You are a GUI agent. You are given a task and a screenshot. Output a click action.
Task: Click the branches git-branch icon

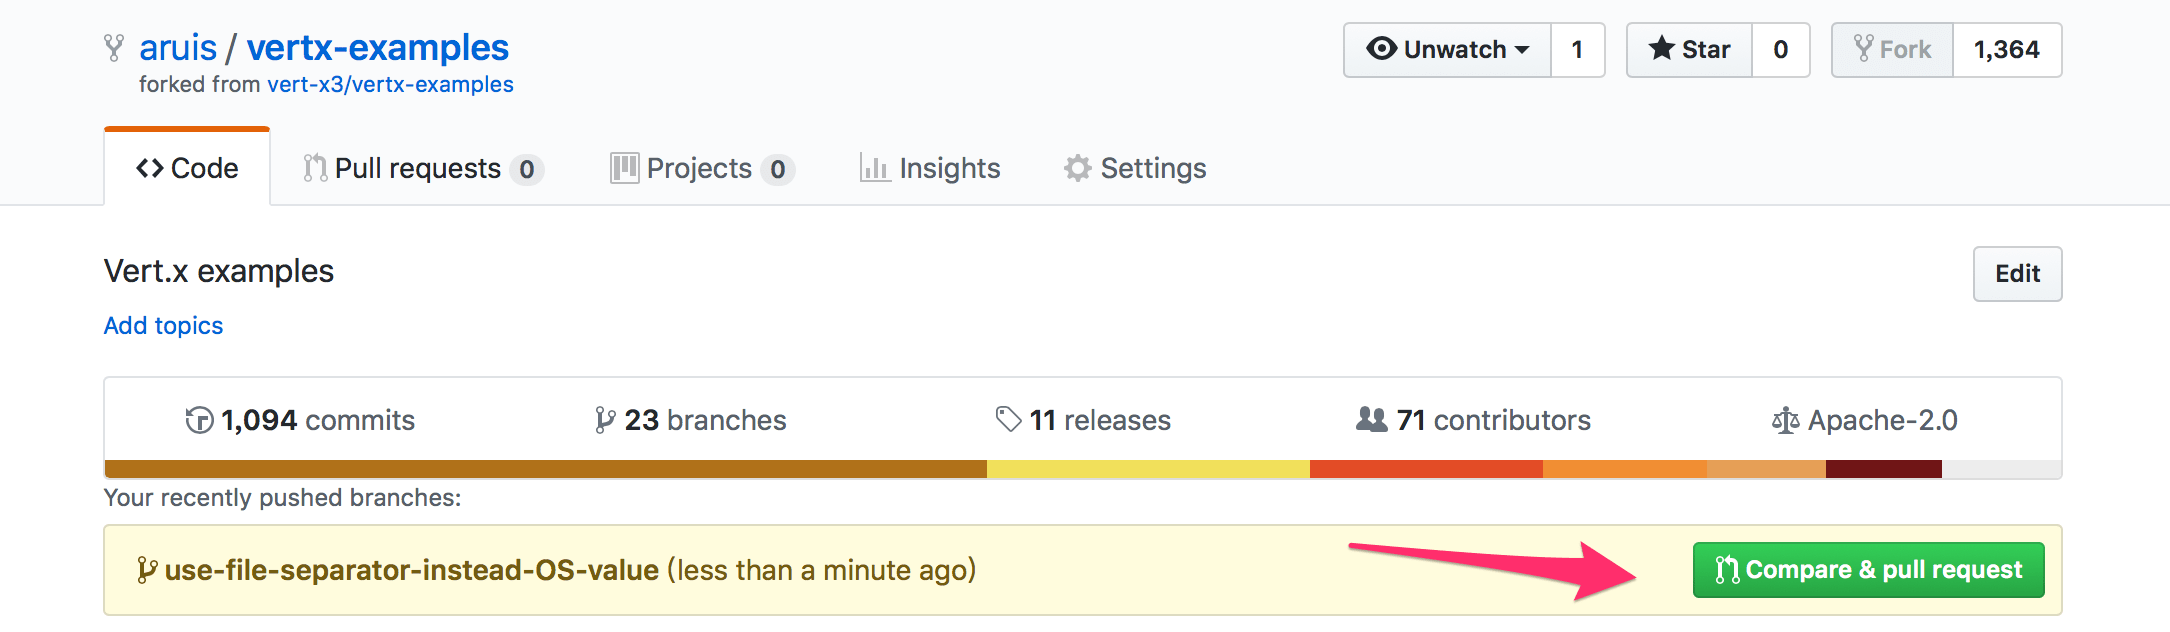tap(604, 421)
